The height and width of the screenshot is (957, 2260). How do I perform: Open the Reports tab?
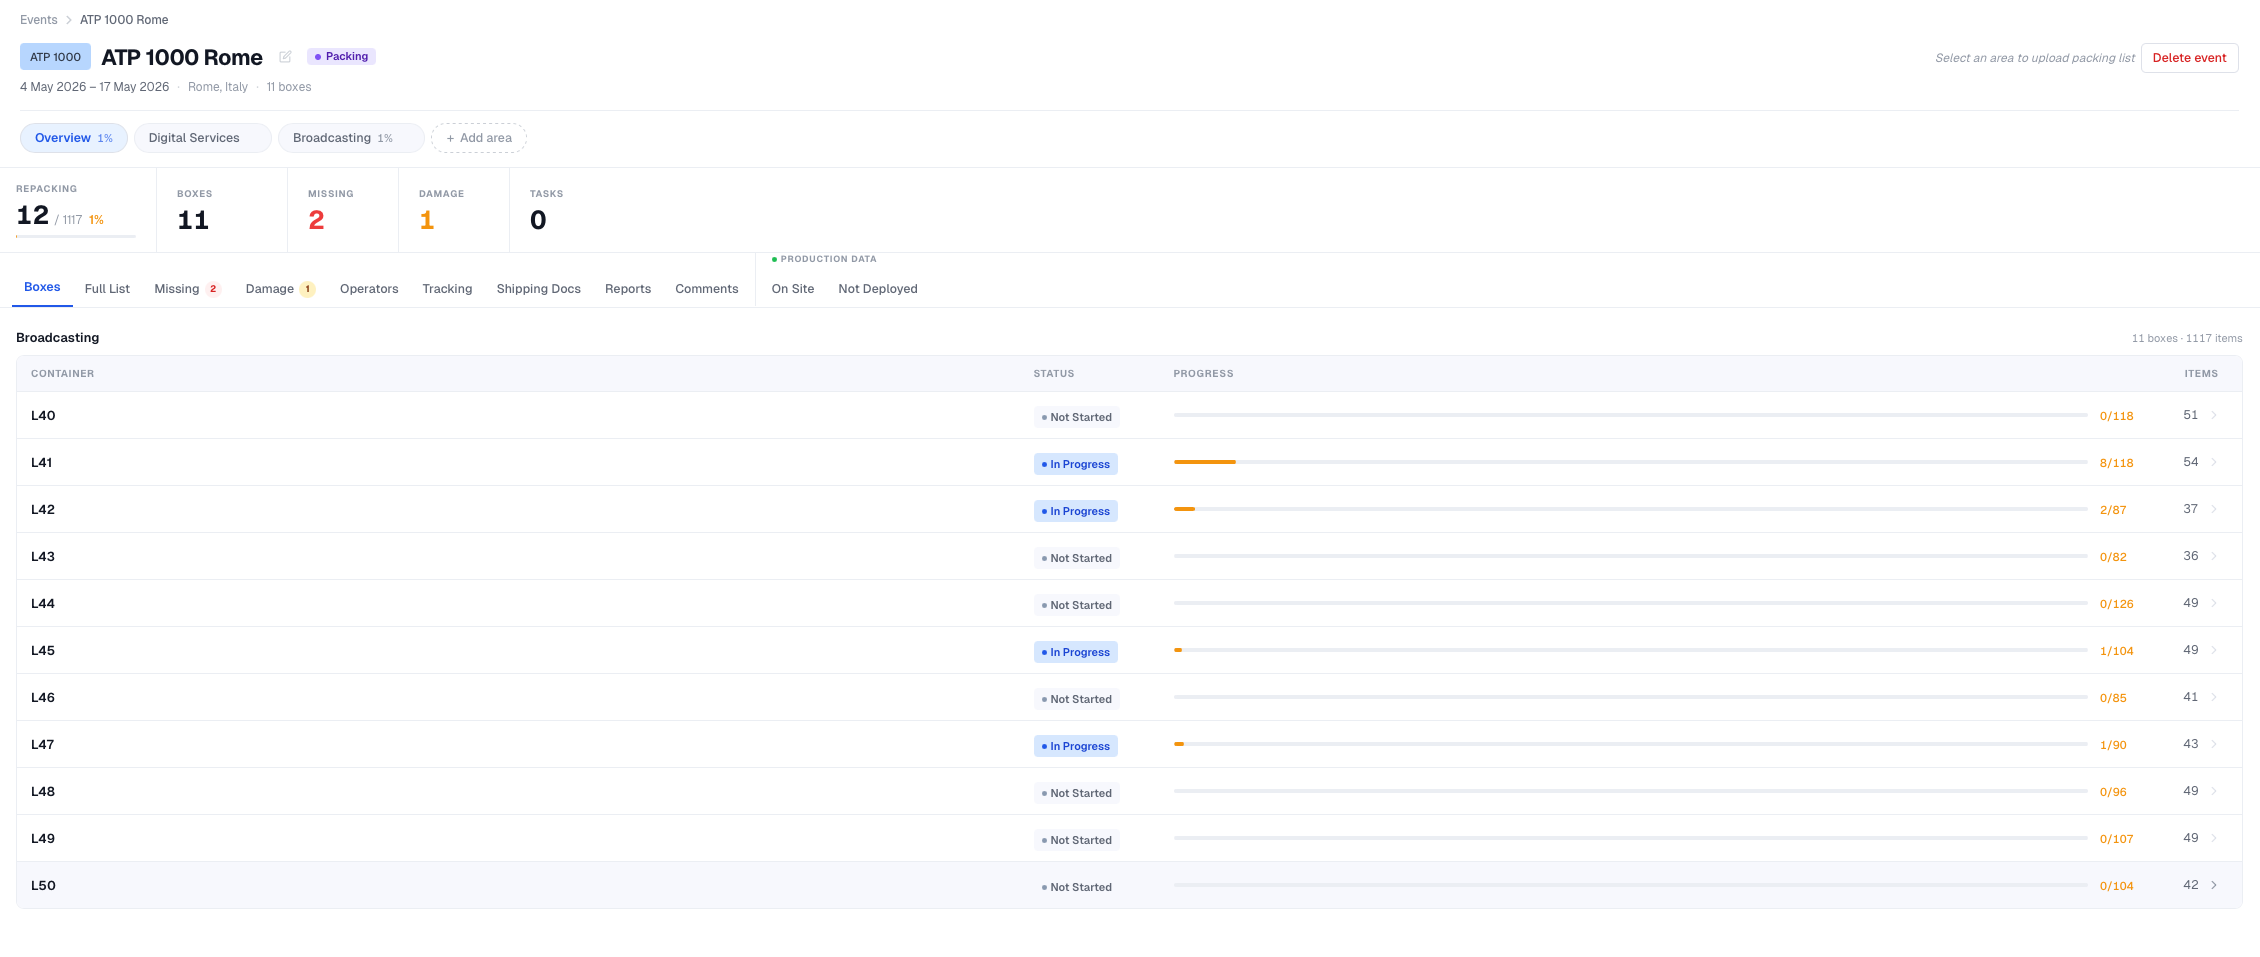click(628, 289)
